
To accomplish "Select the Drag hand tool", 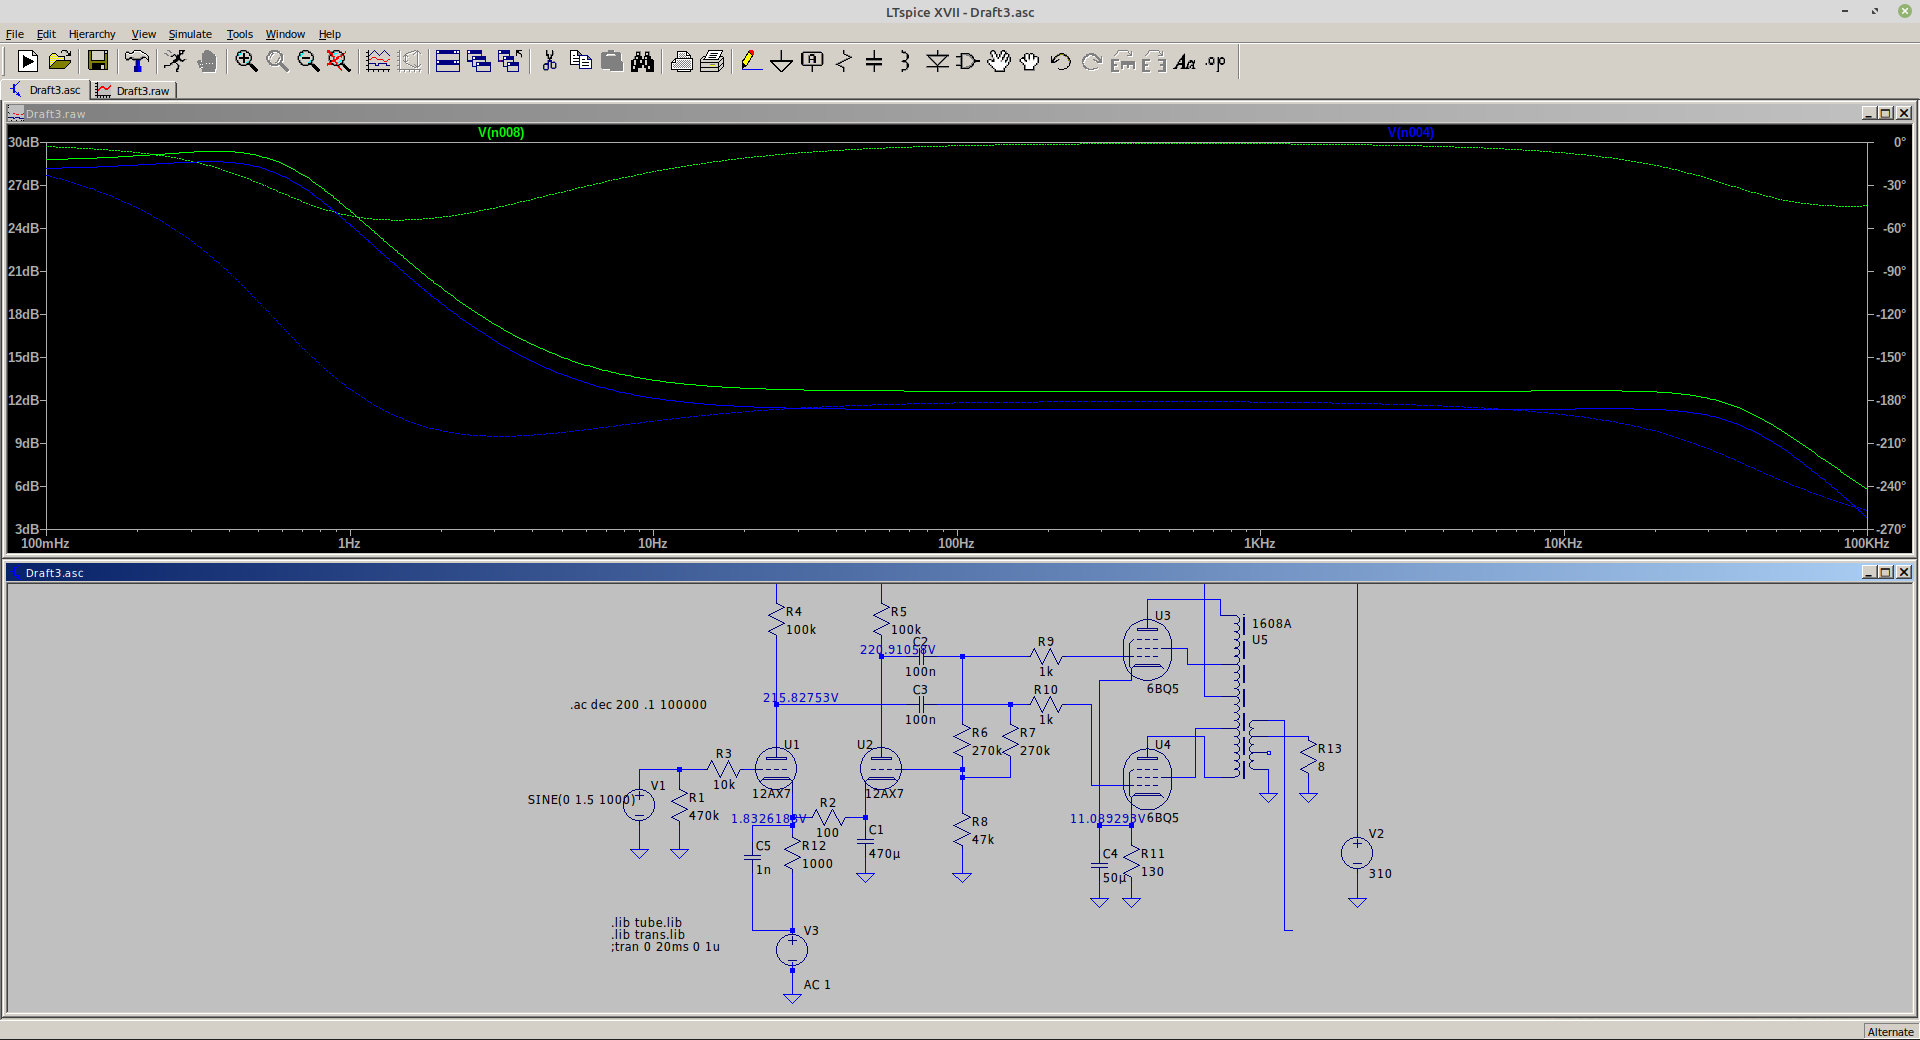I will point(1030,62).
